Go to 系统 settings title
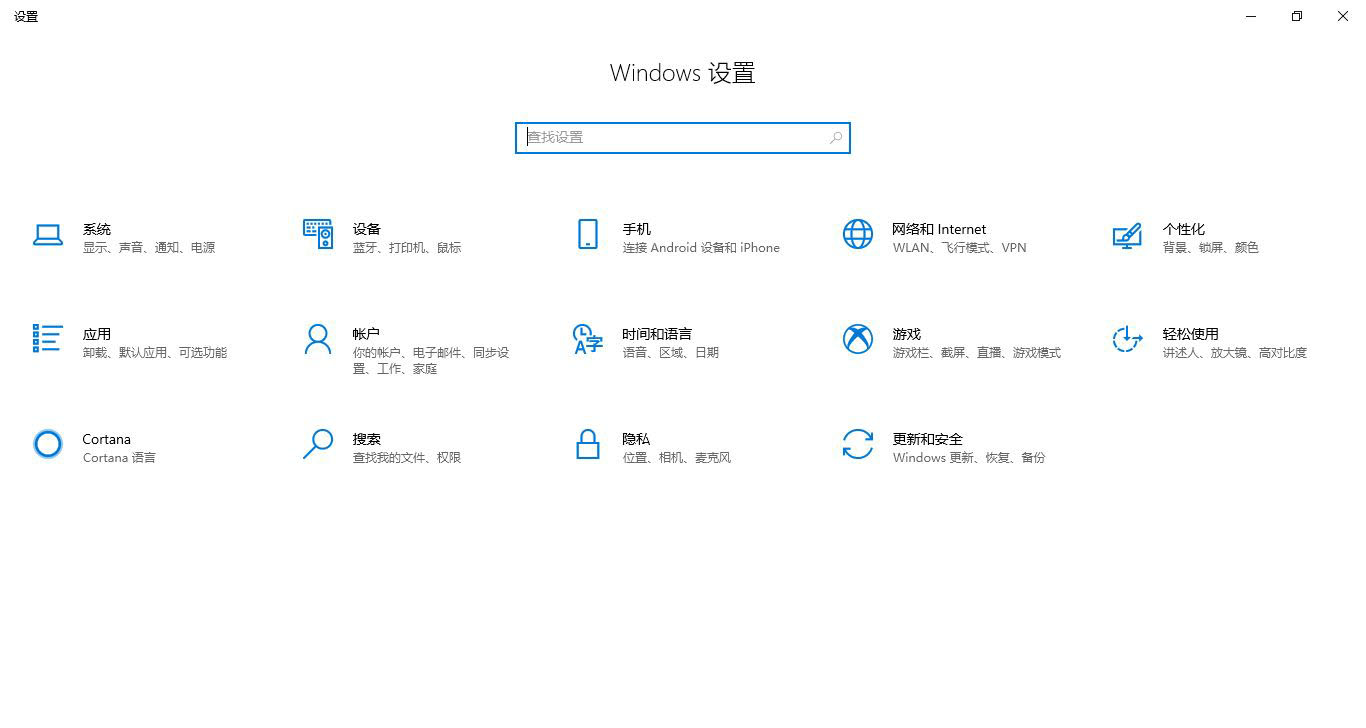 click(97, 229)
